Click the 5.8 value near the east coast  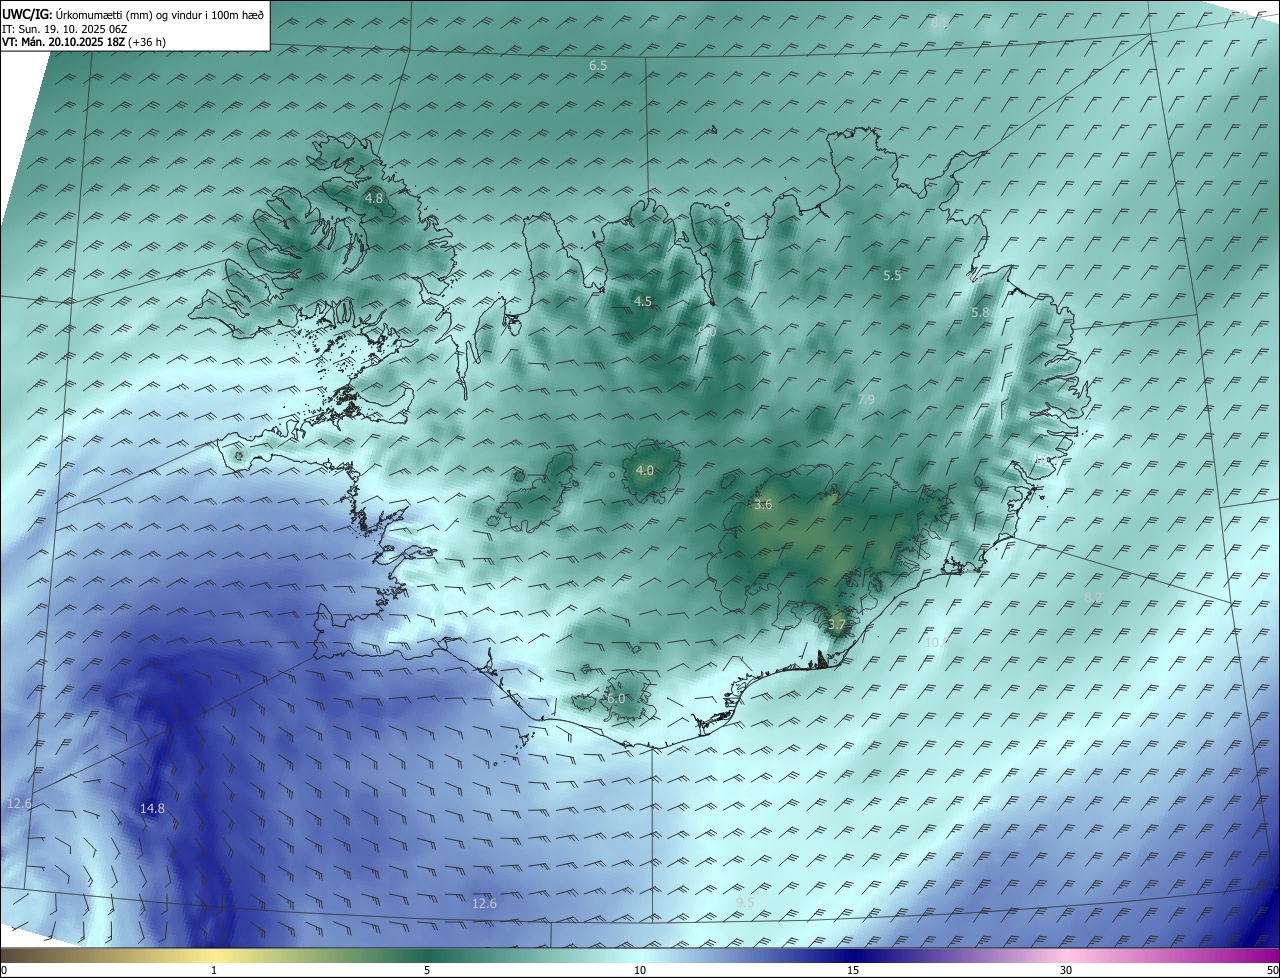[x=980, y=313]
